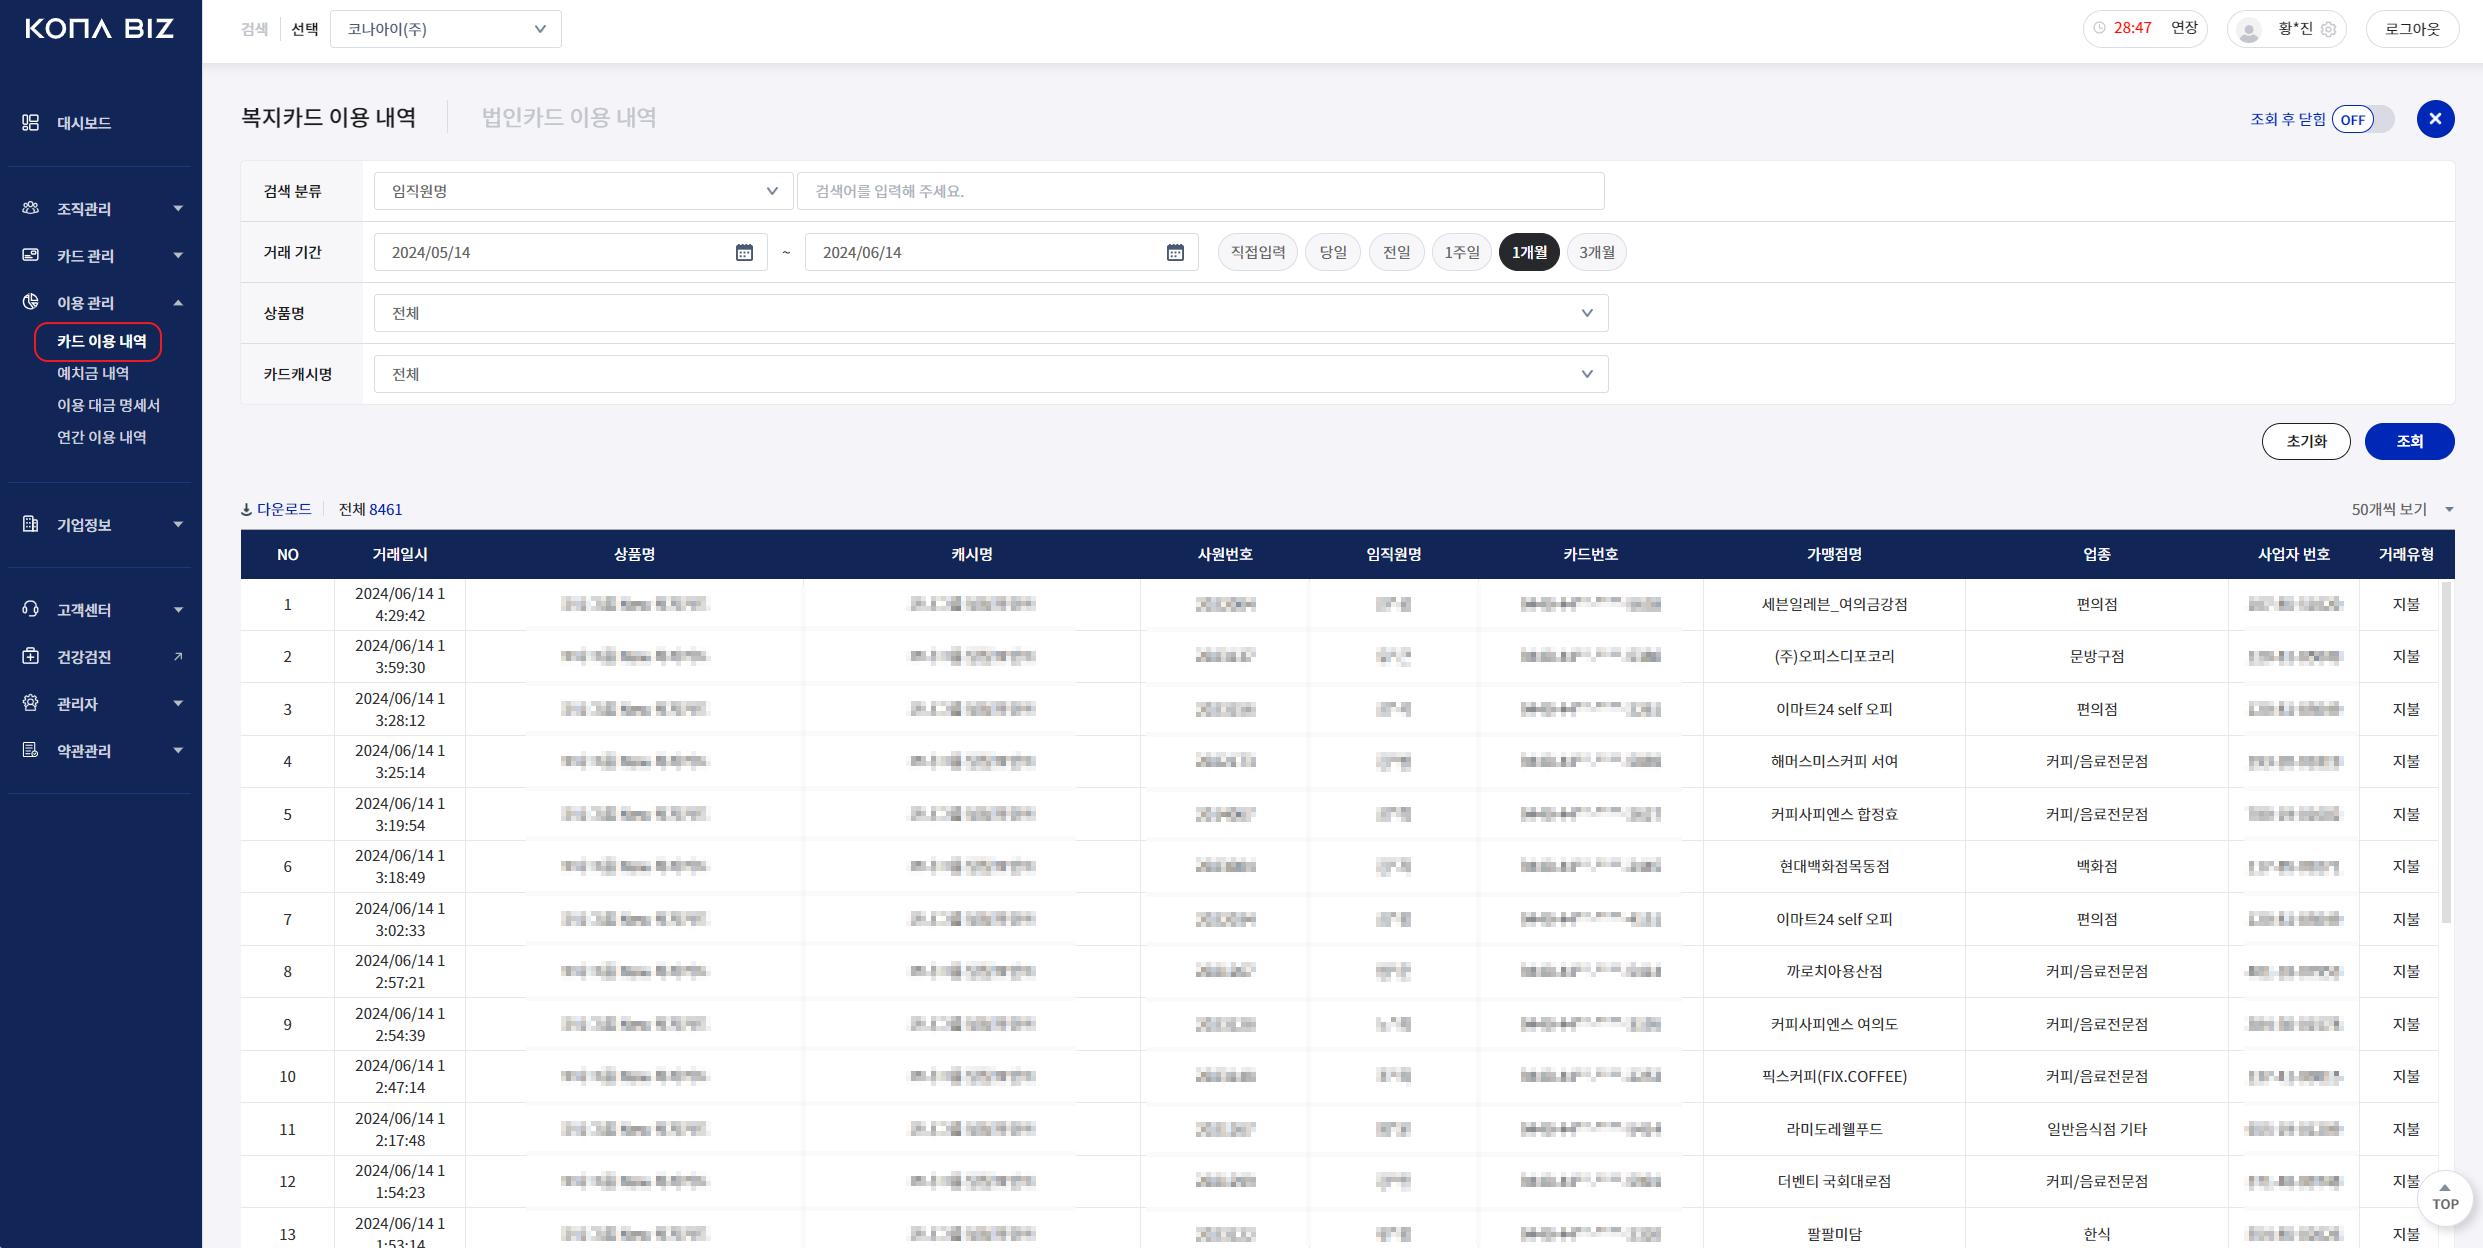Open 예치금 내역 menu item
This screenshot has width=2483, height=1248.
coord(93,373)
